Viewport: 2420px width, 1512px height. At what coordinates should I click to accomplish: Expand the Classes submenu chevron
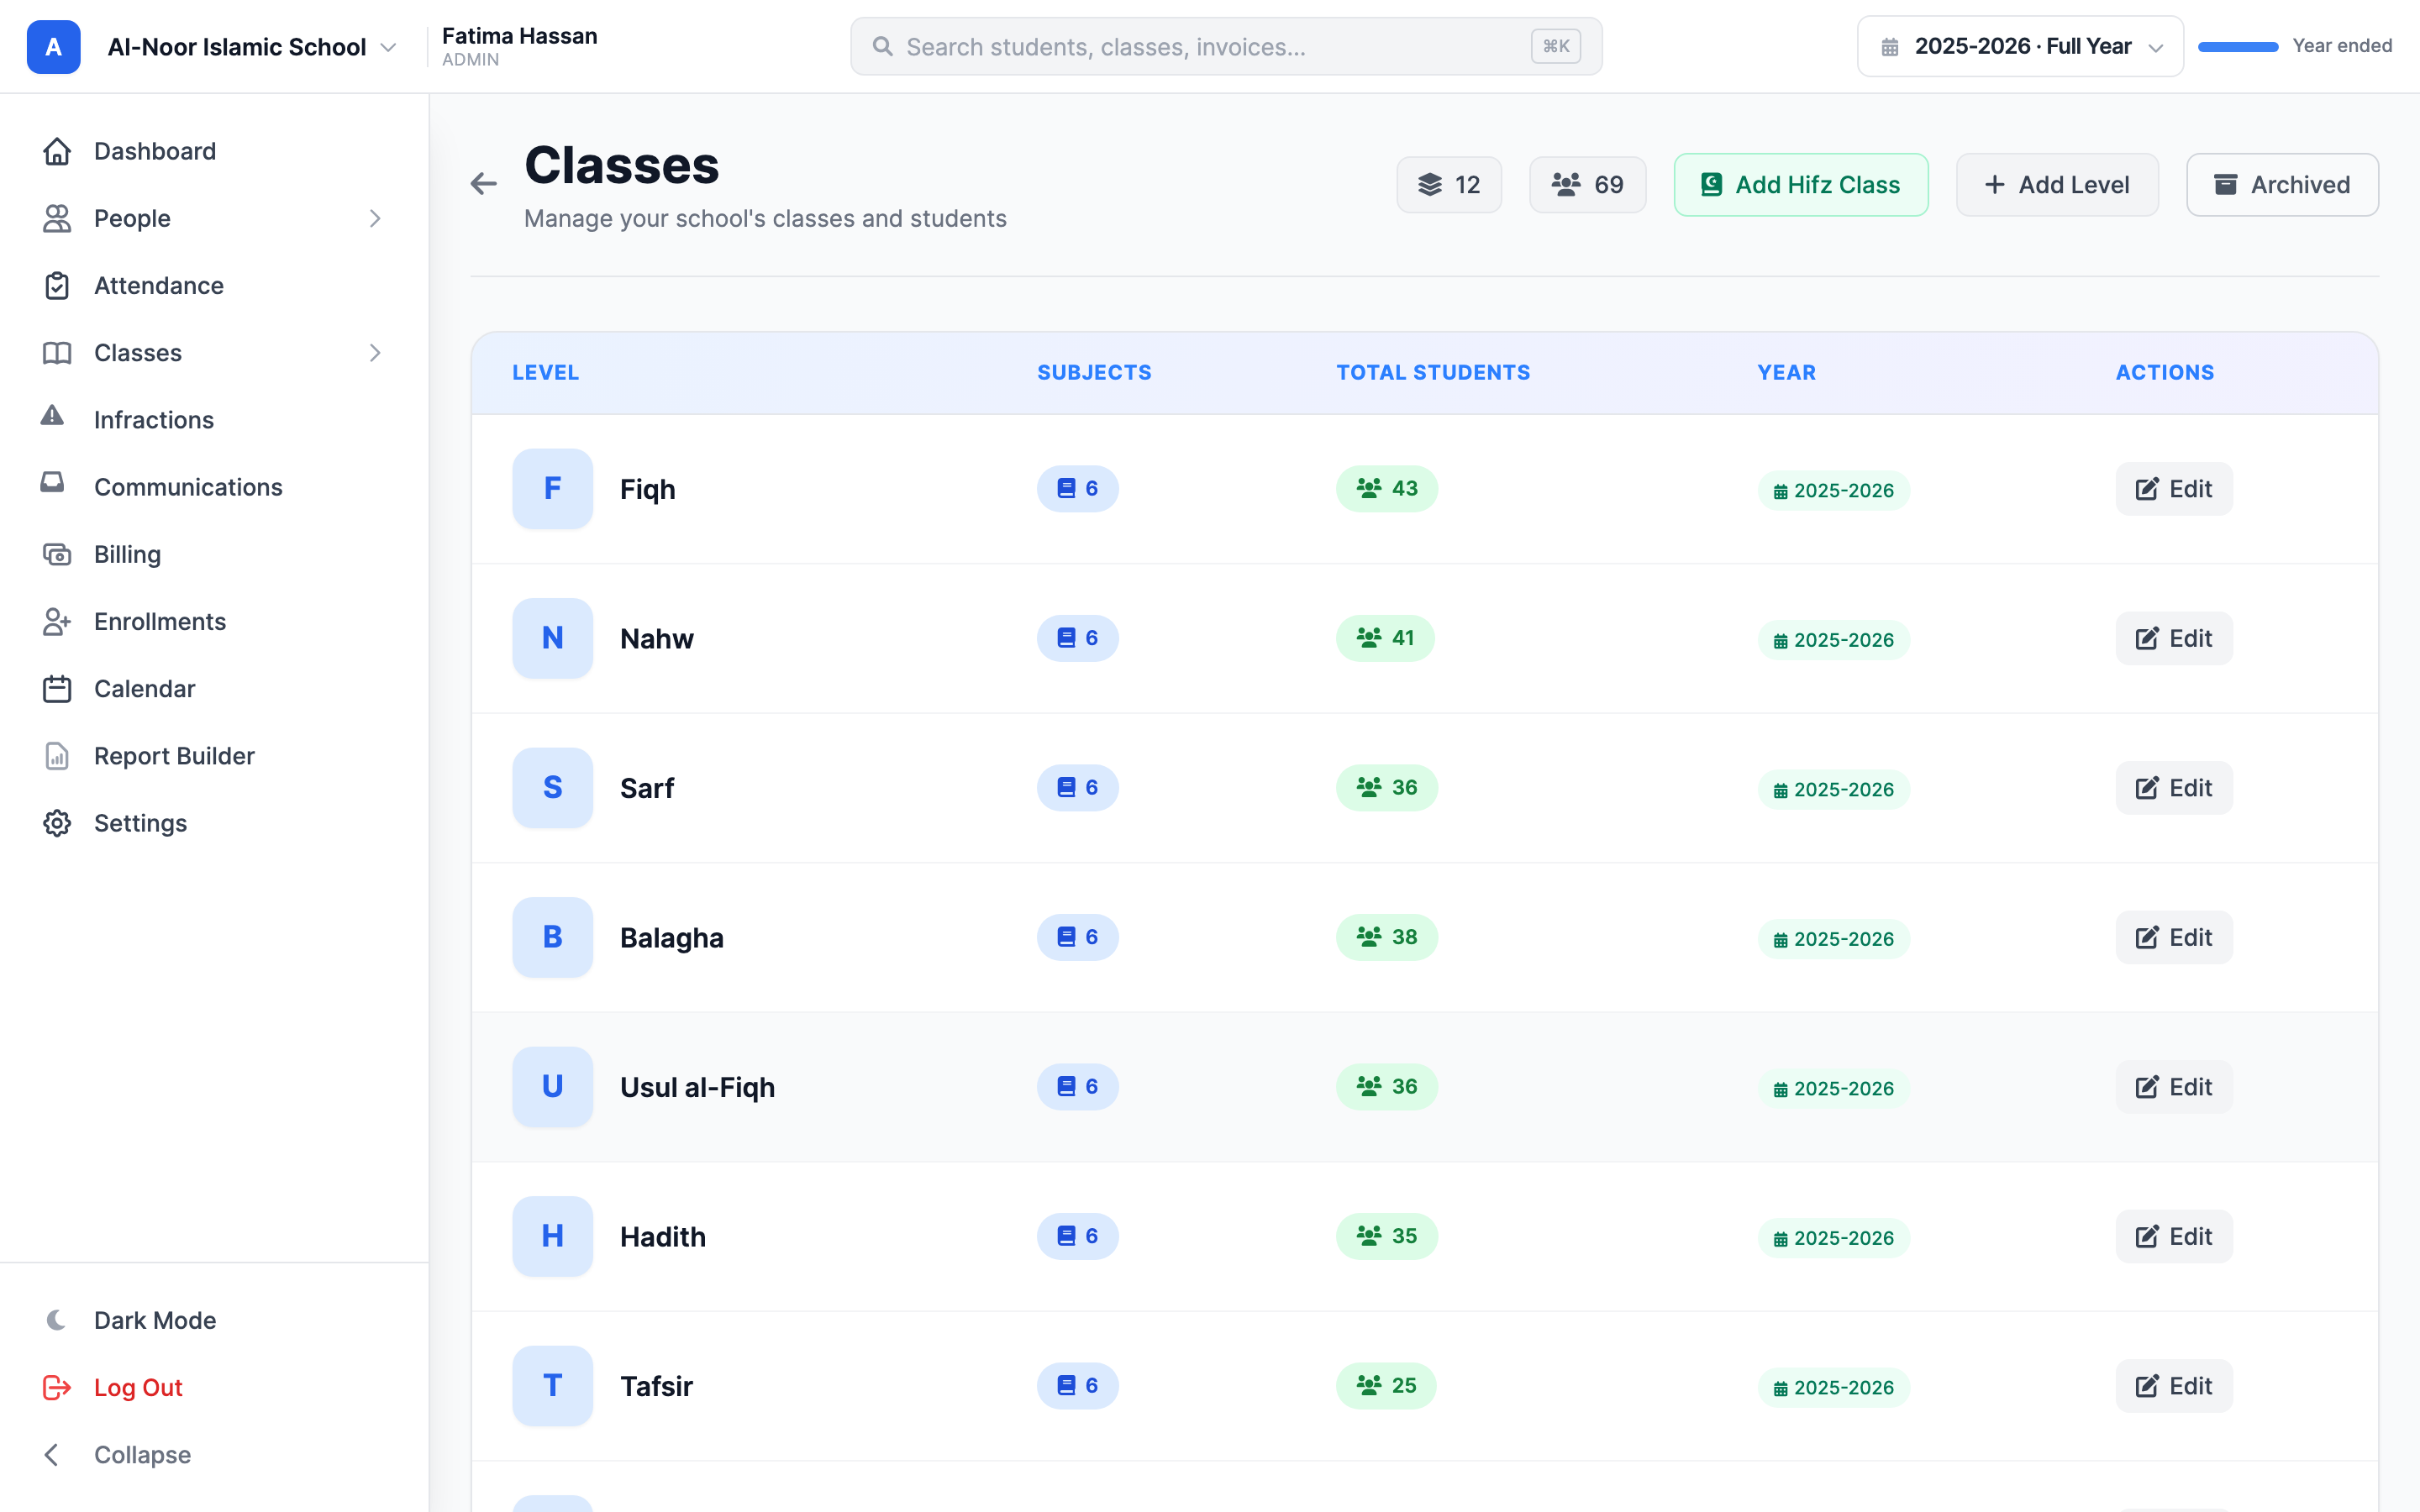375,352
